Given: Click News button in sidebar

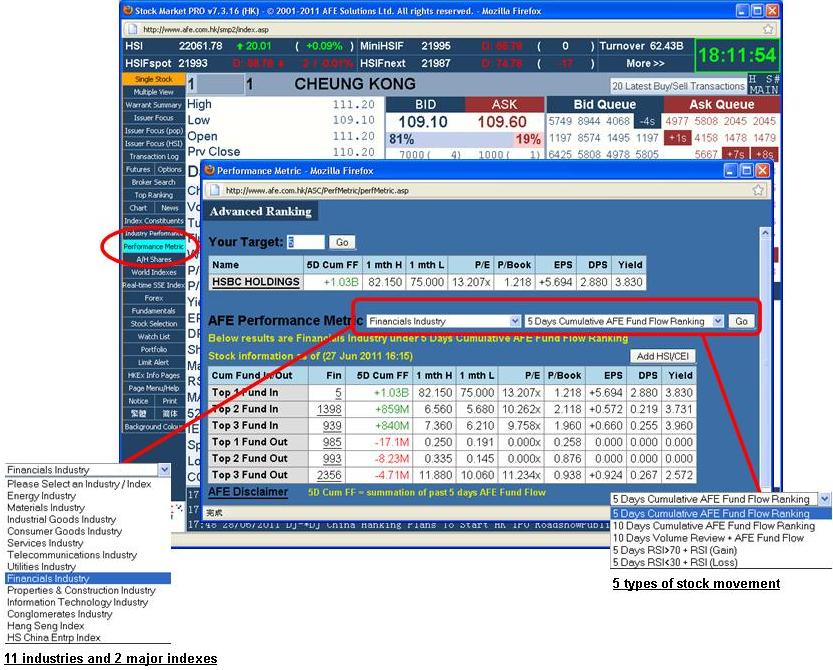Looking at the screenshot, I should (169, 208).
